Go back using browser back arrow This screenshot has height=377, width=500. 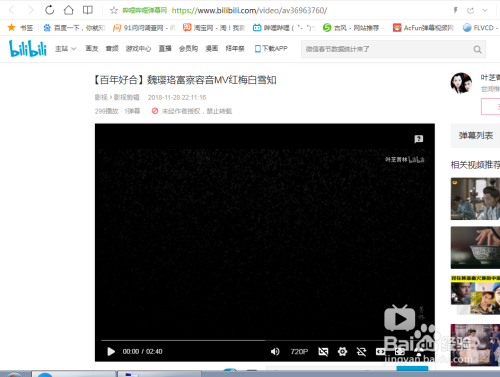pos(12,10)
